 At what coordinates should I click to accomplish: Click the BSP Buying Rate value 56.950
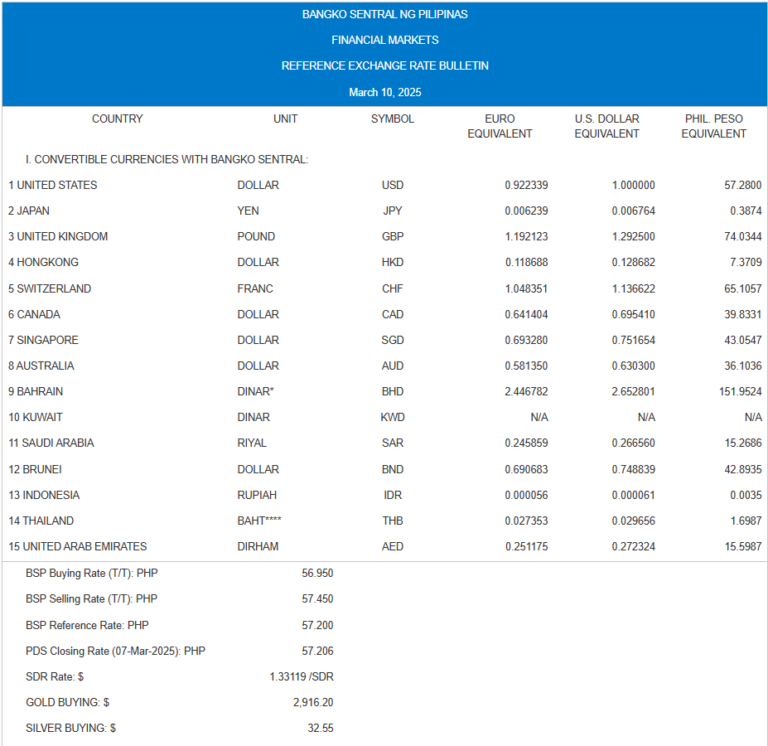coord(317,573)
